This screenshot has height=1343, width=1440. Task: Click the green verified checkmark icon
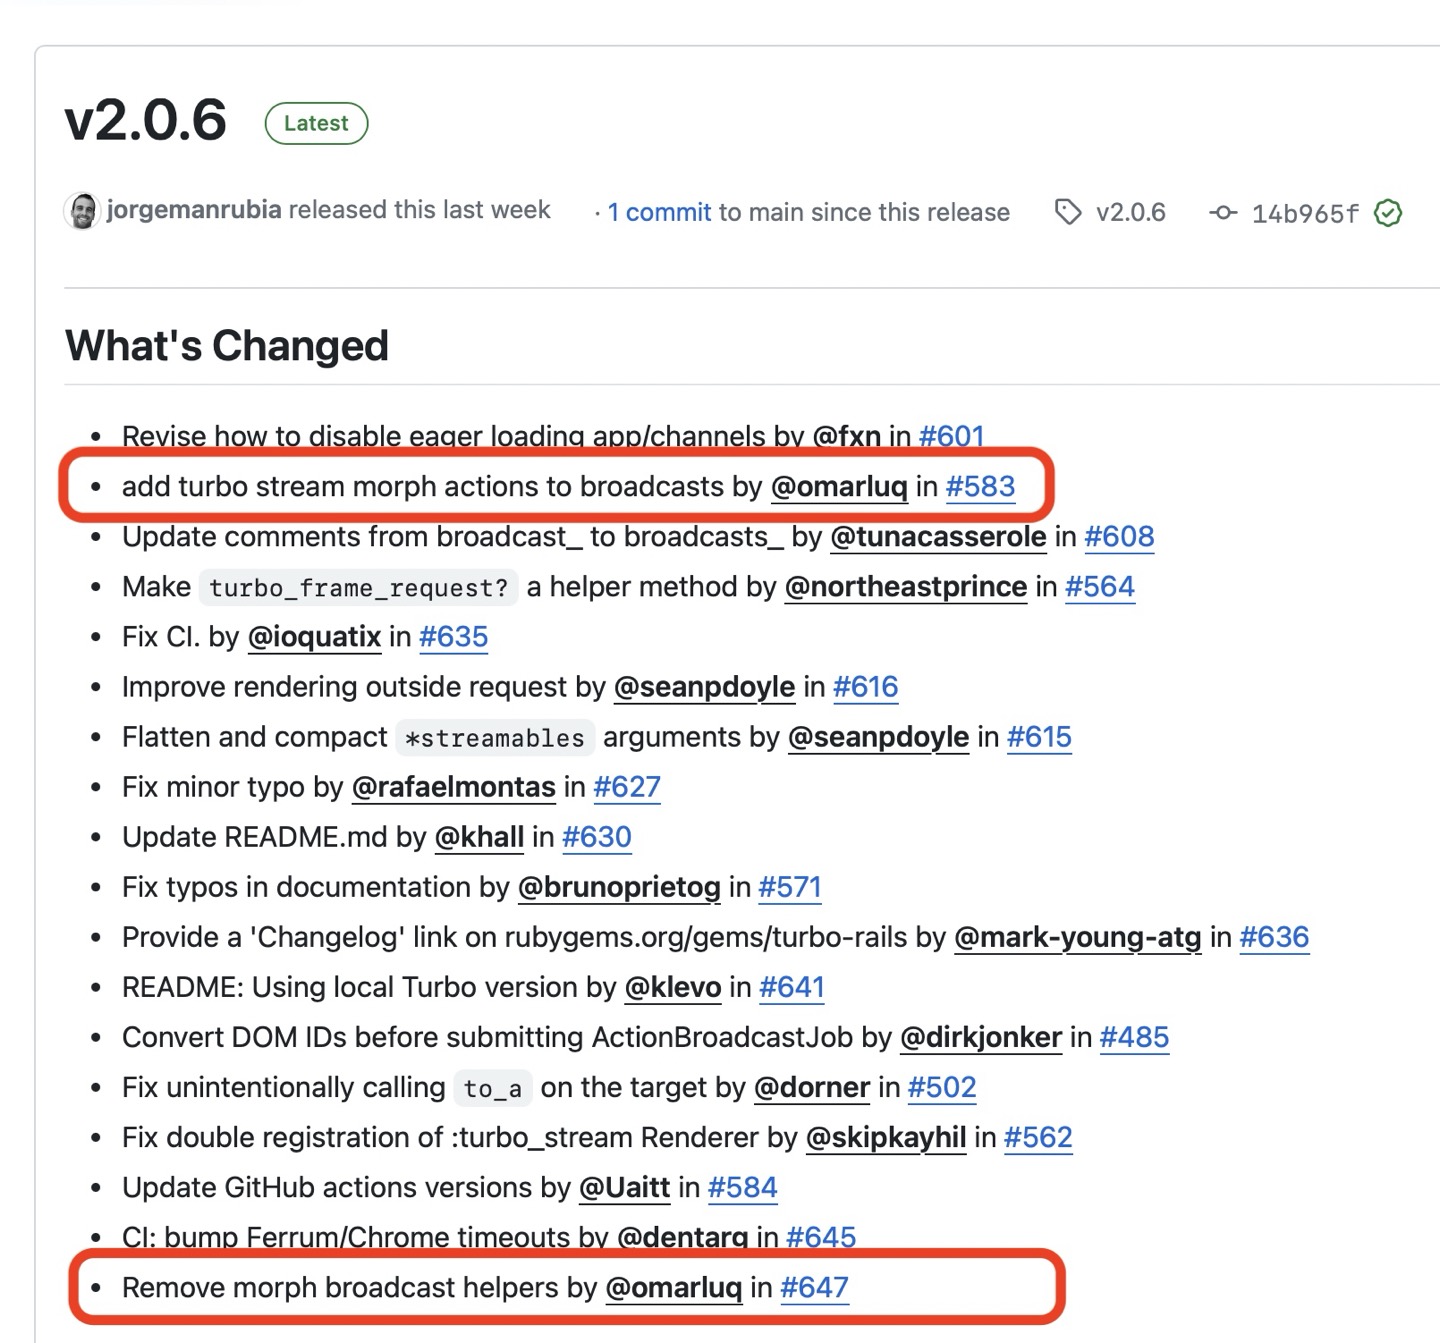pos(1388,213)
